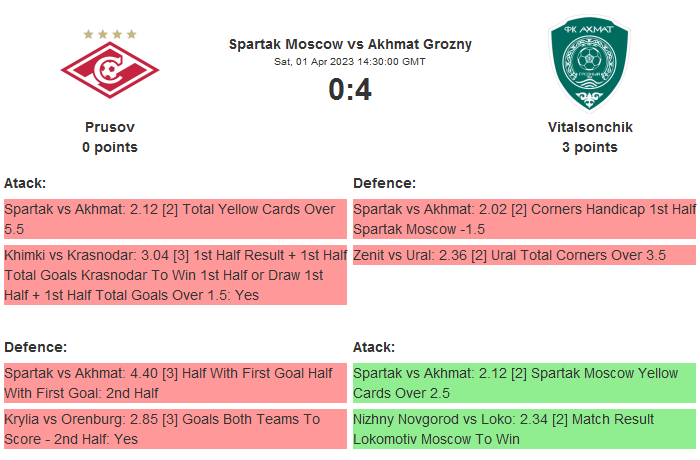Select the Khimki vs Krasnodar bet row
This screenshot has height=460, width=700.
[175, 275]
